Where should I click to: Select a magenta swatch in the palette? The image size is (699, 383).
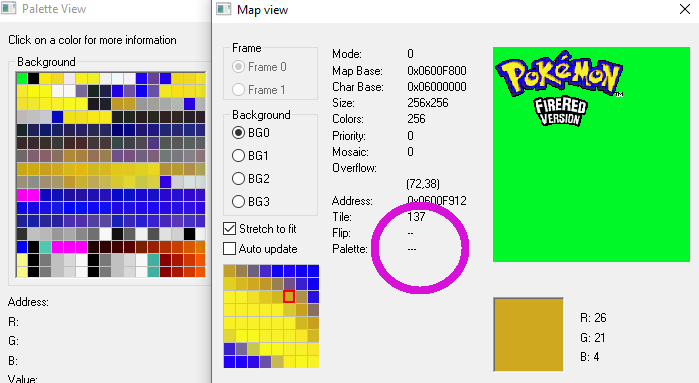point(22,195)
